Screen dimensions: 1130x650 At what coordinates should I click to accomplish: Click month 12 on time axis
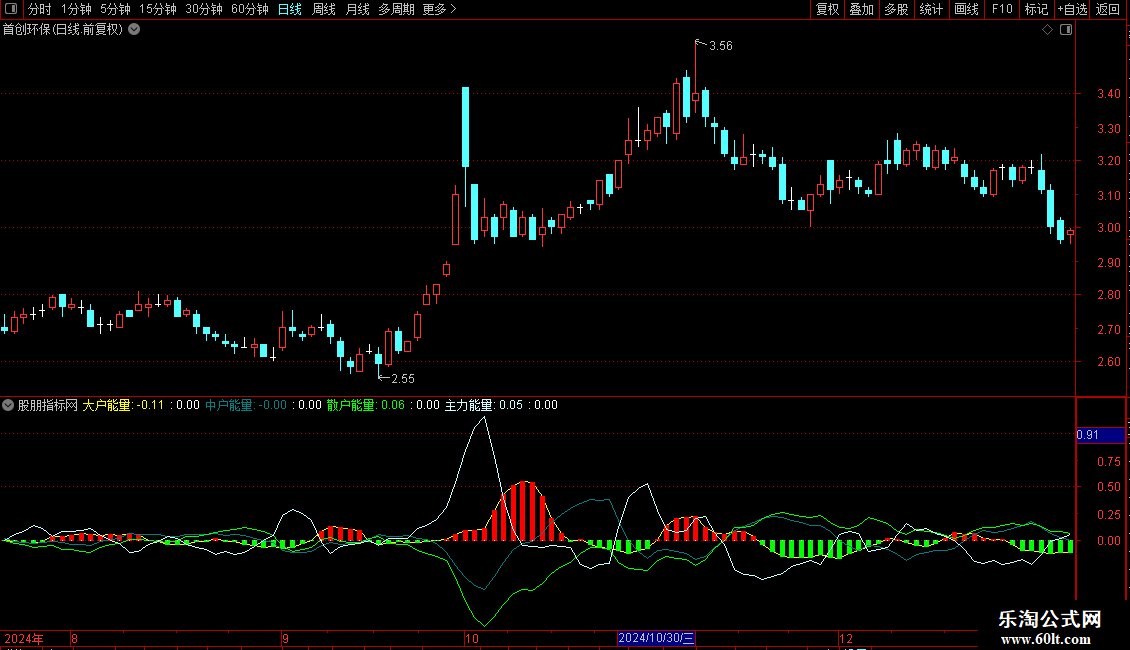click(846, 639)
